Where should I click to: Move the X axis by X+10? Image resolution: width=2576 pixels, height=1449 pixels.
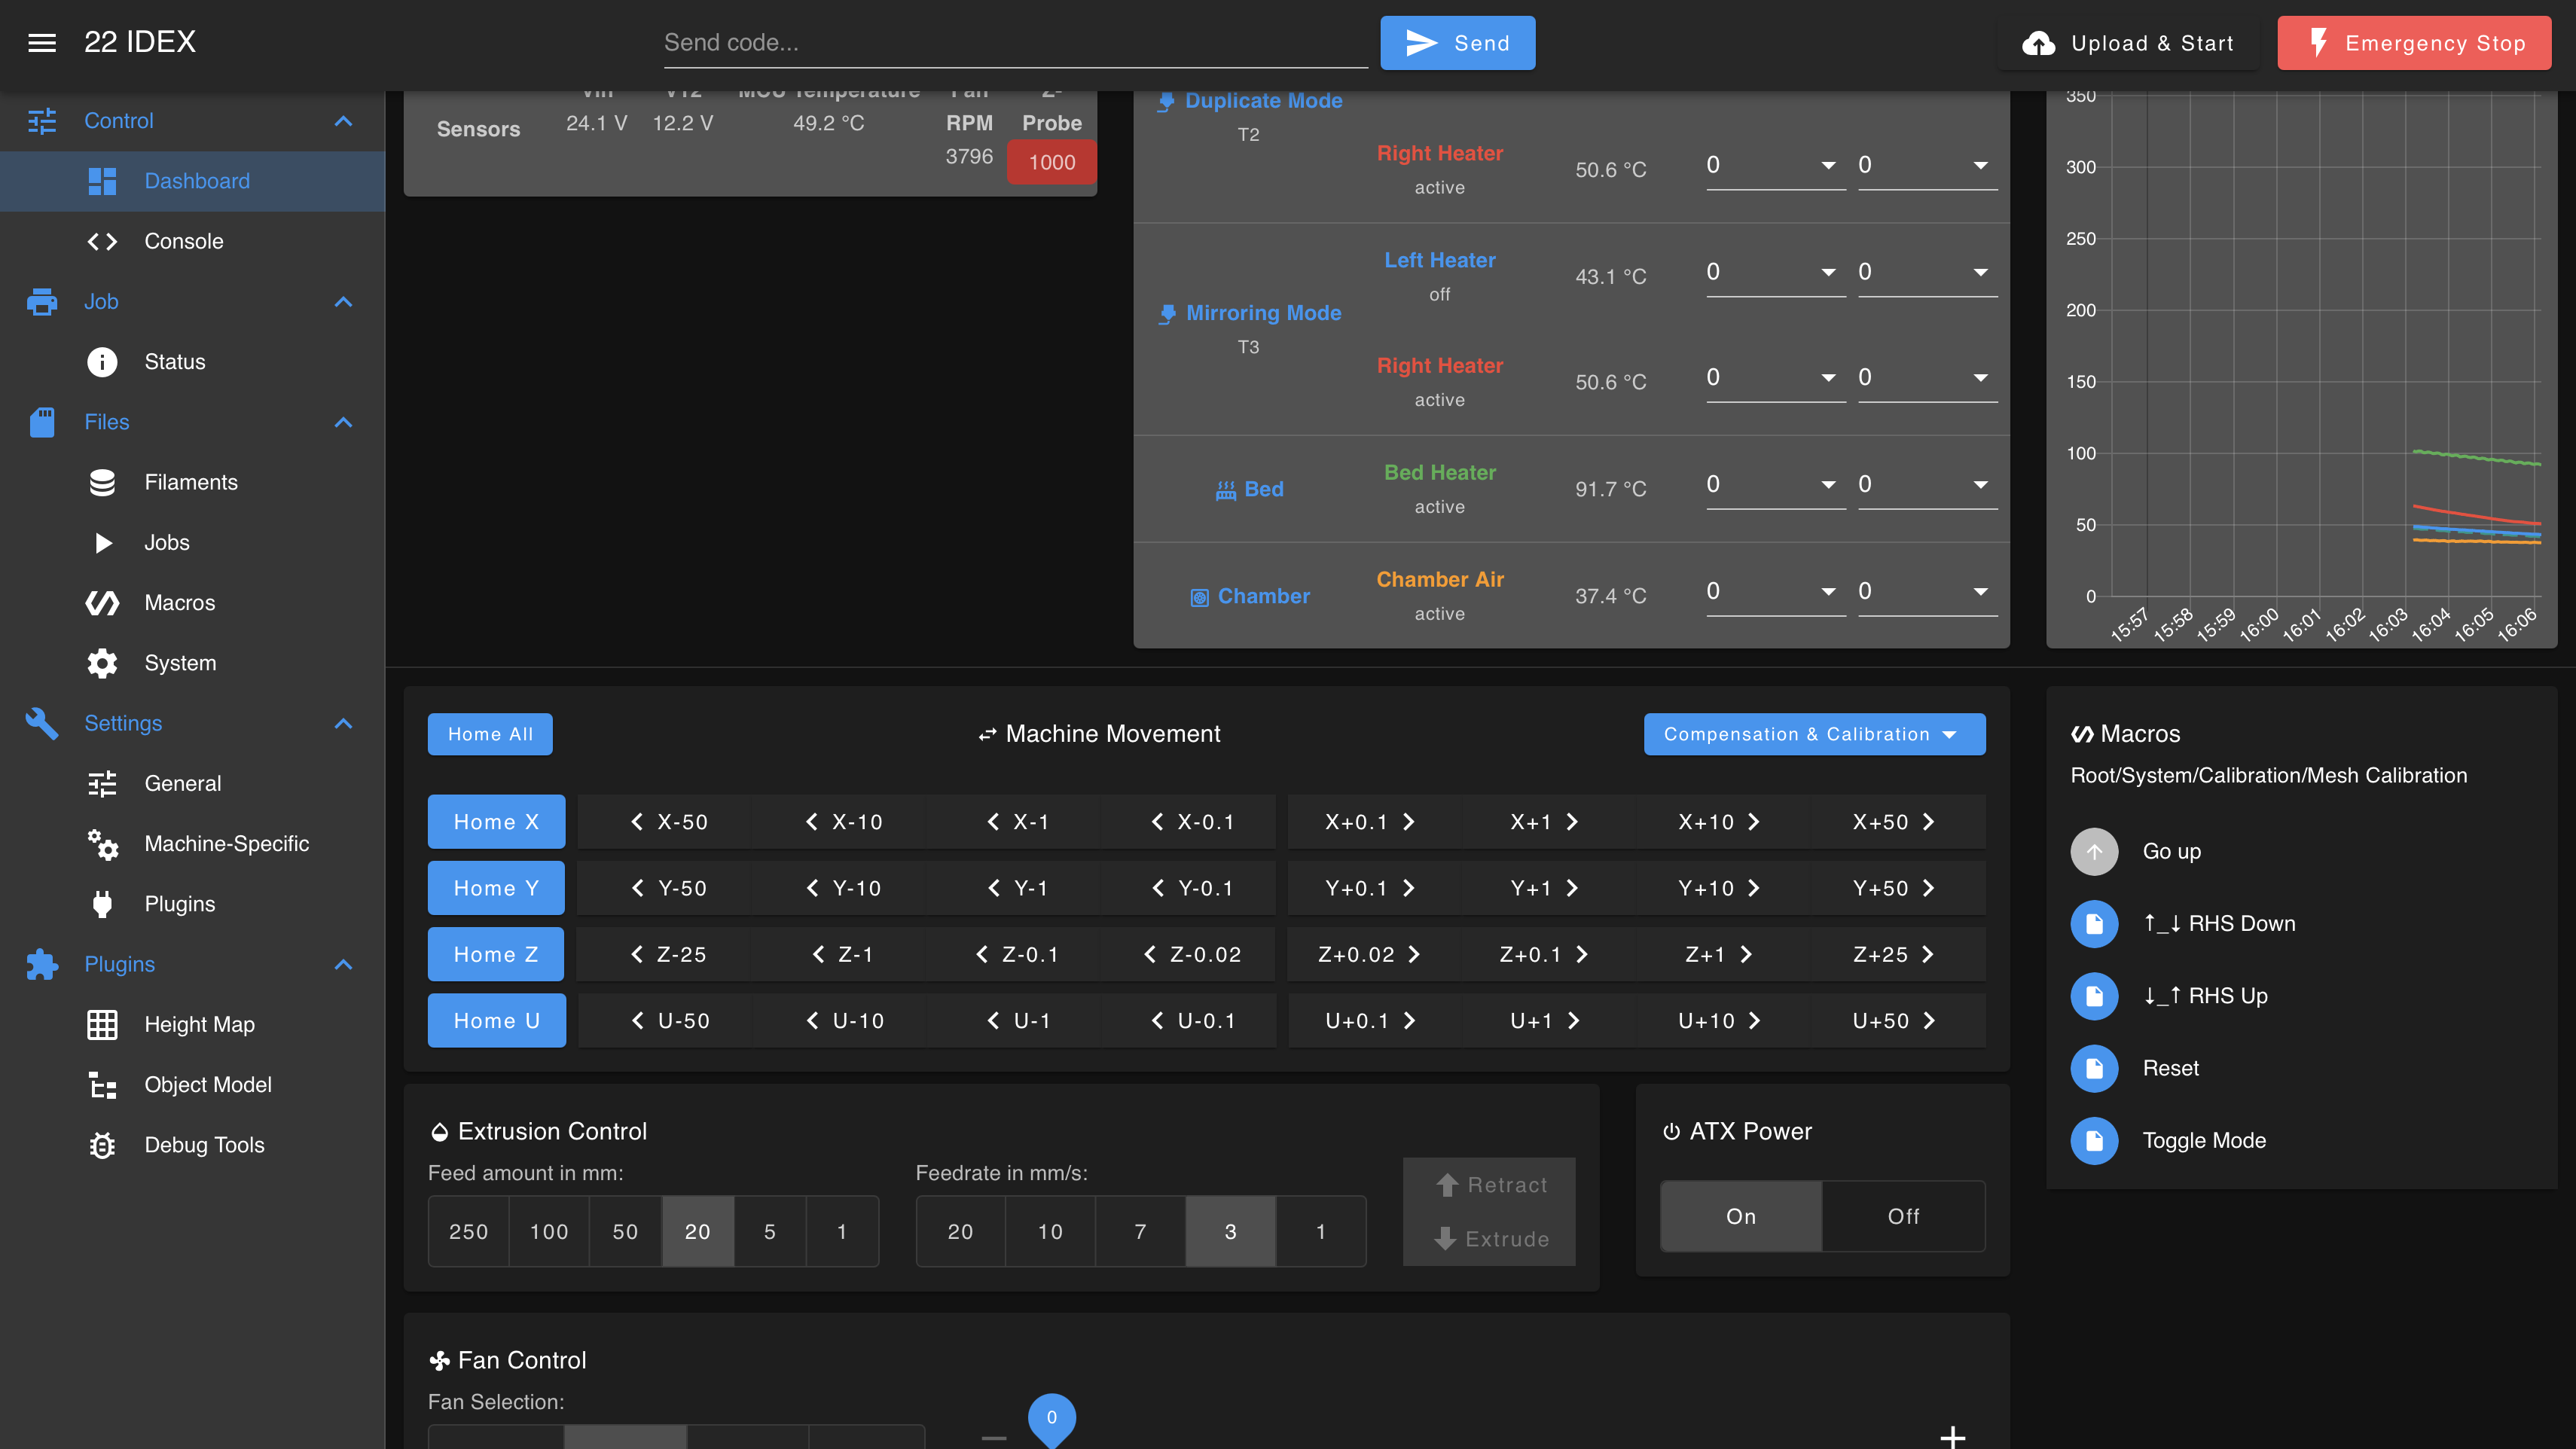point(1720,822)
